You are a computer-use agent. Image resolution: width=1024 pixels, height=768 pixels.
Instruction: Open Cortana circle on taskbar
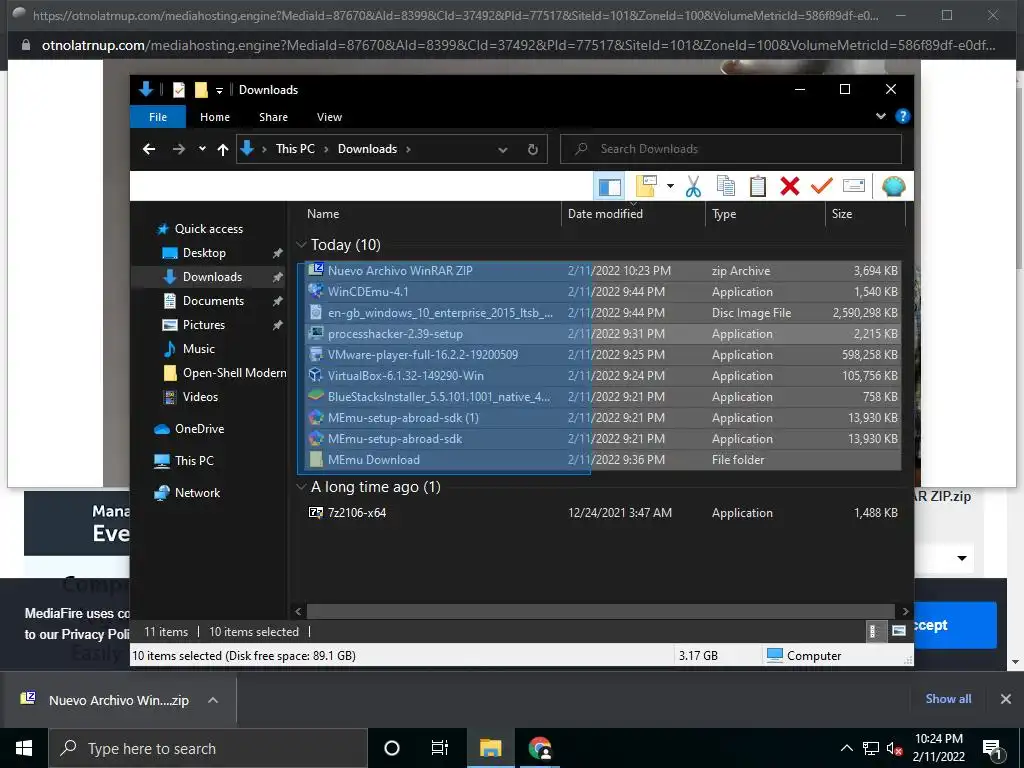pos(392,748)
